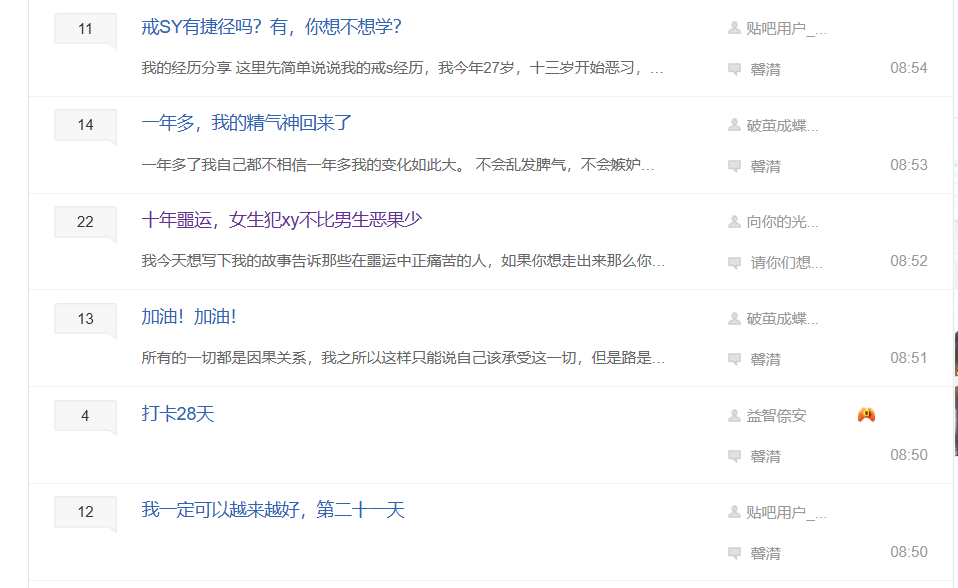
Task: Click the reply count badge showing 22
Action: [85, 222]
